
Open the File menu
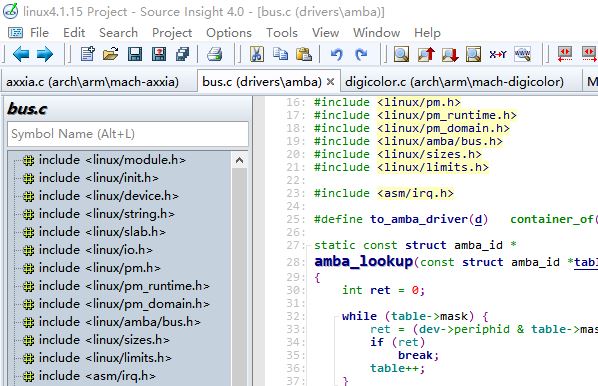[x=39, y=33]
